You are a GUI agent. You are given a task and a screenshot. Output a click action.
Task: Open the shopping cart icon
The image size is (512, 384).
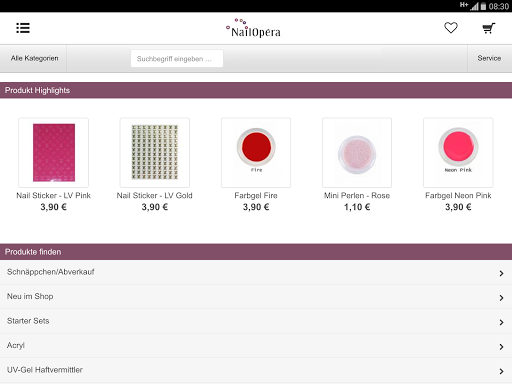(x=489, y=28)
